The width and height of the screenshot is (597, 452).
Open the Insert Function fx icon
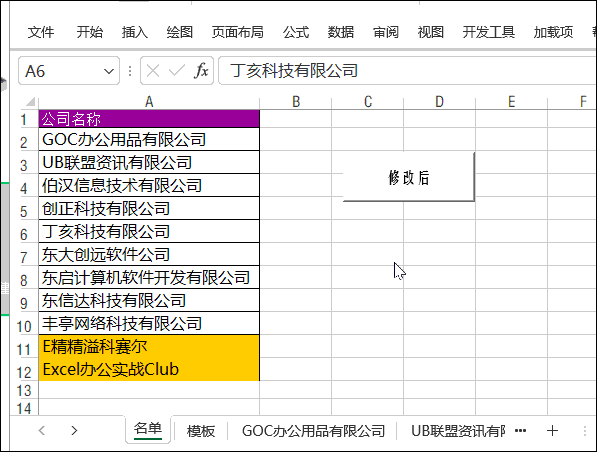coord(201,71)
